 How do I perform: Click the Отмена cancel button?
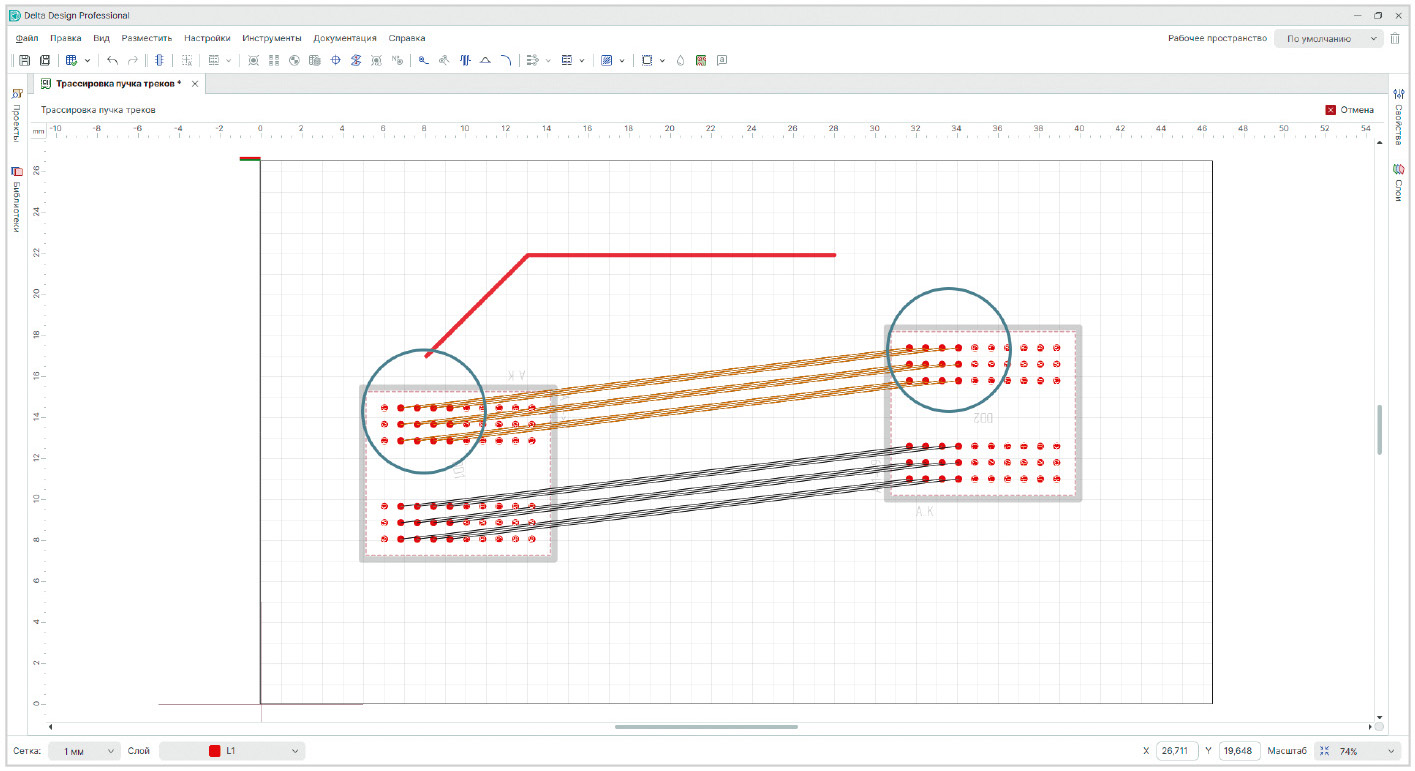point(1349,110)
